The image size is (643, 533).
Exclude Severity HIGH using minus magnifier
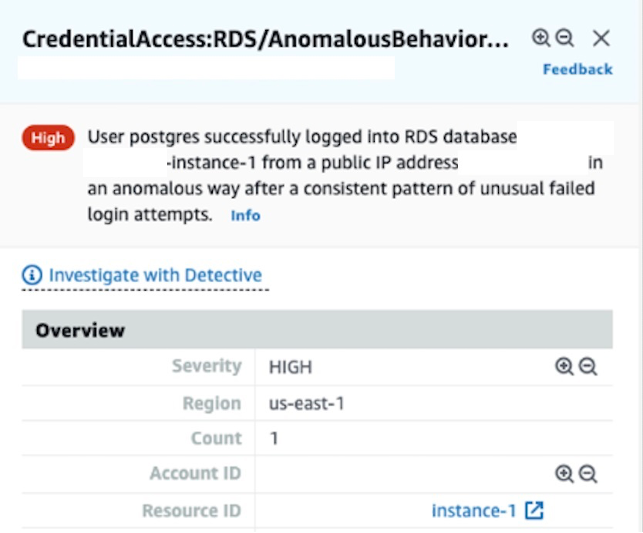(588, 367)
